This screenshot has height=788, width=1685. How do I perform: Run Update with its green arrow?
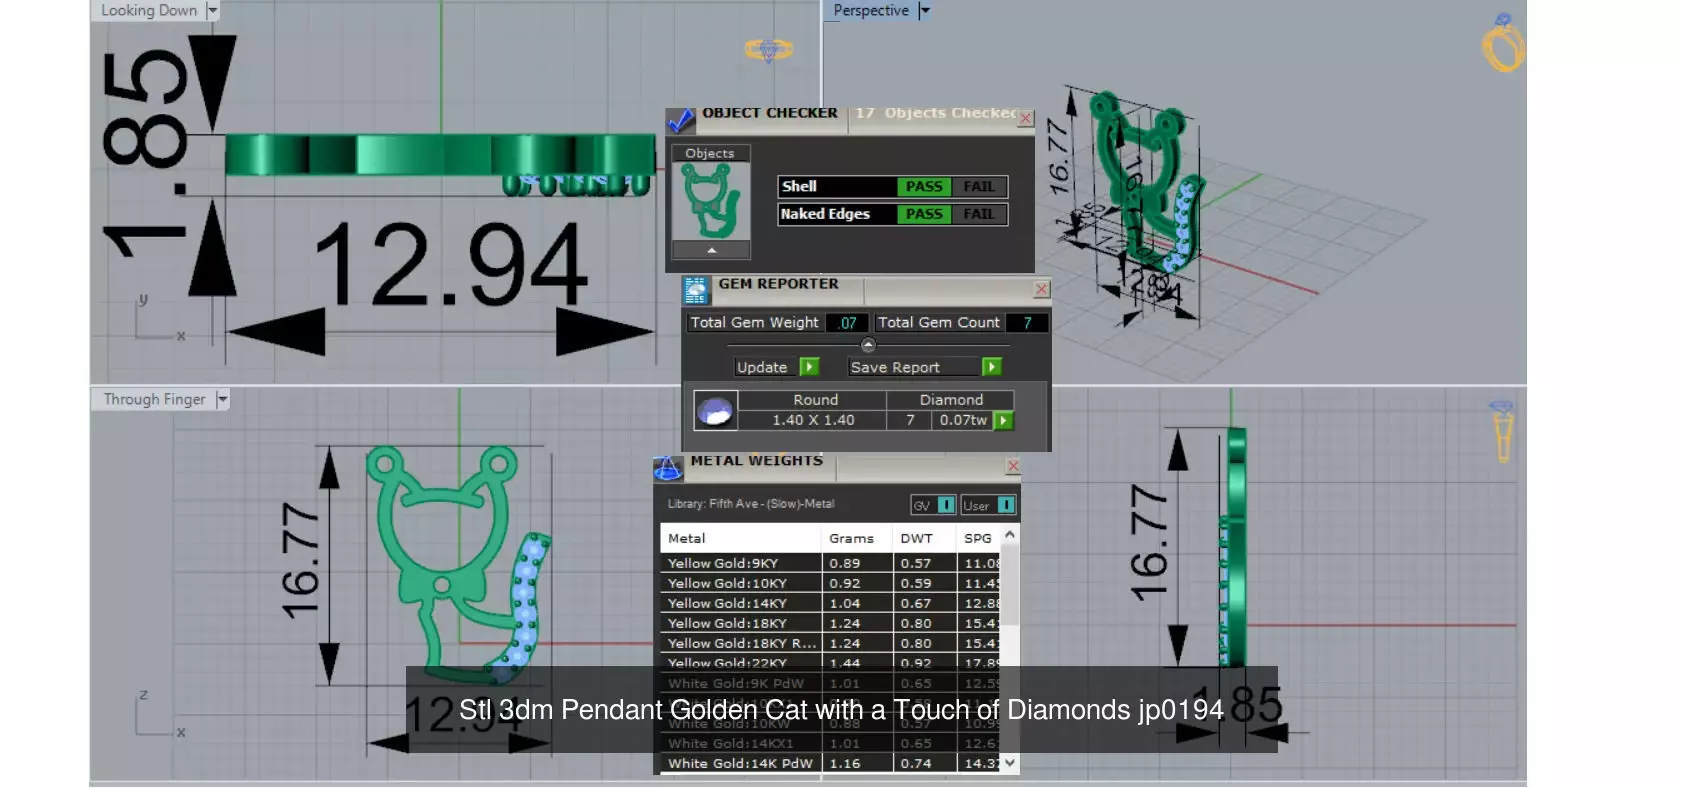(x=809, y=367)
